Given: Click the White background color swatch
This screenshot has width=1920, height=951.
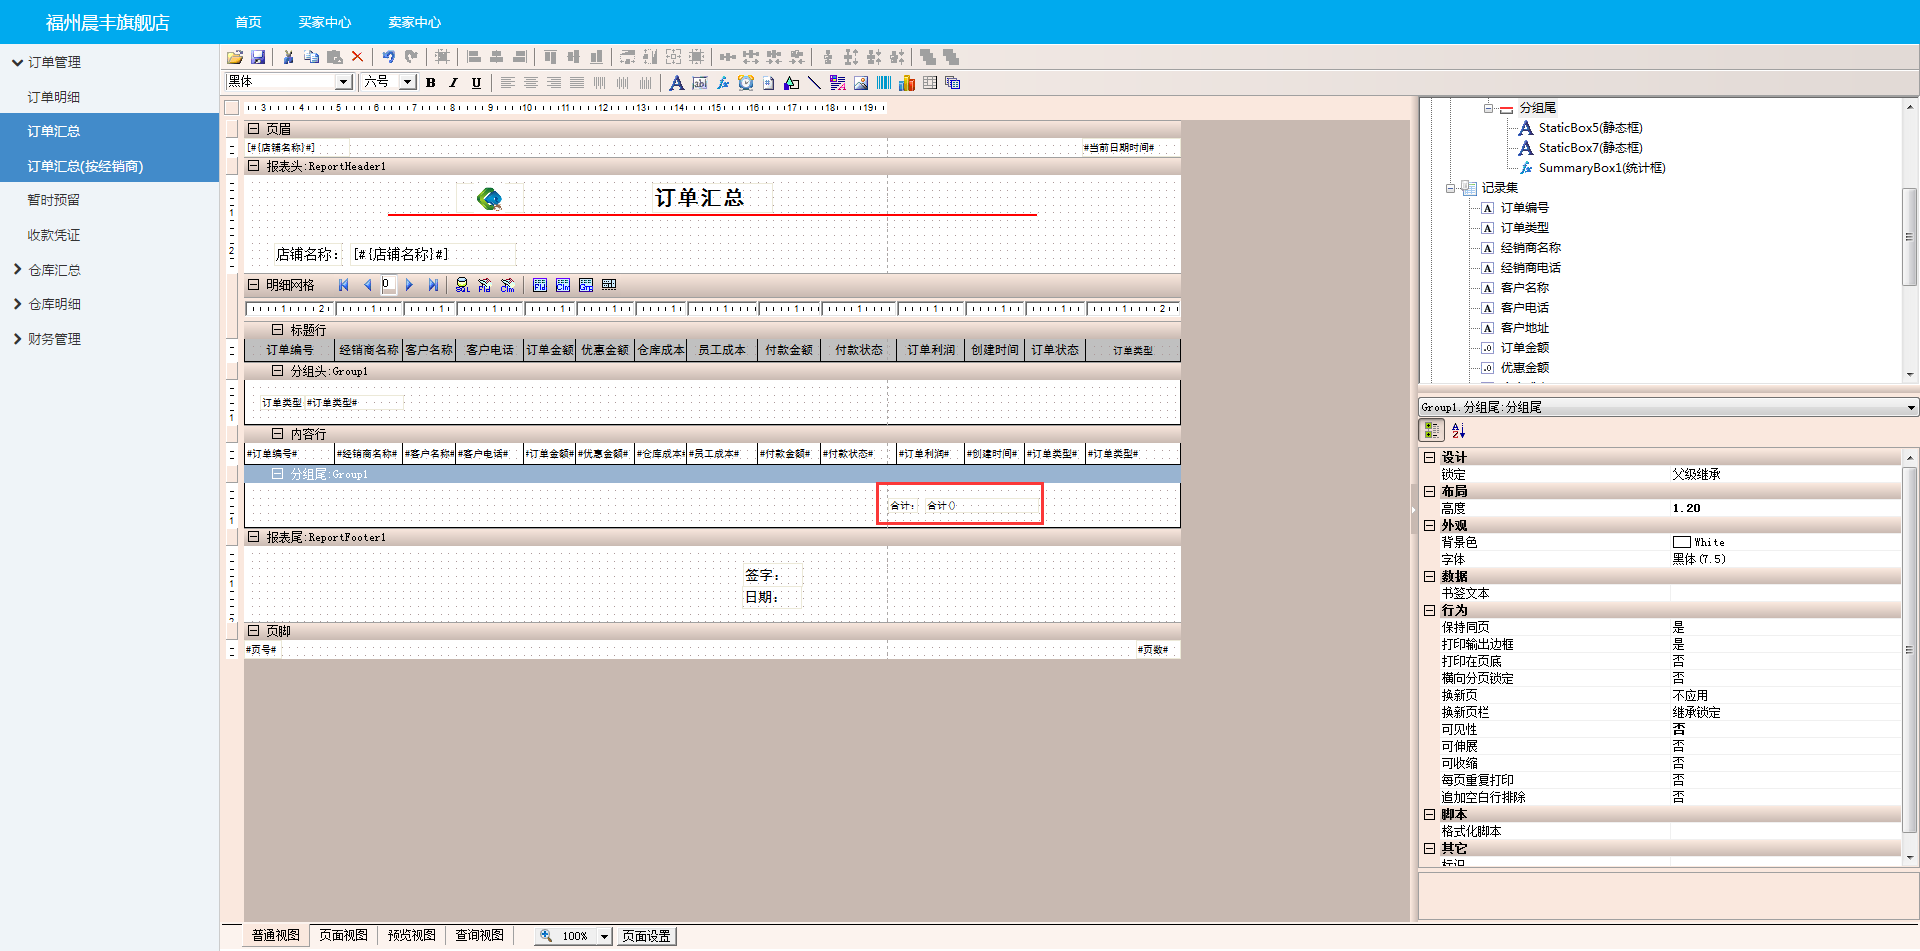Looking at the screenshot, I should (1681, 542).
